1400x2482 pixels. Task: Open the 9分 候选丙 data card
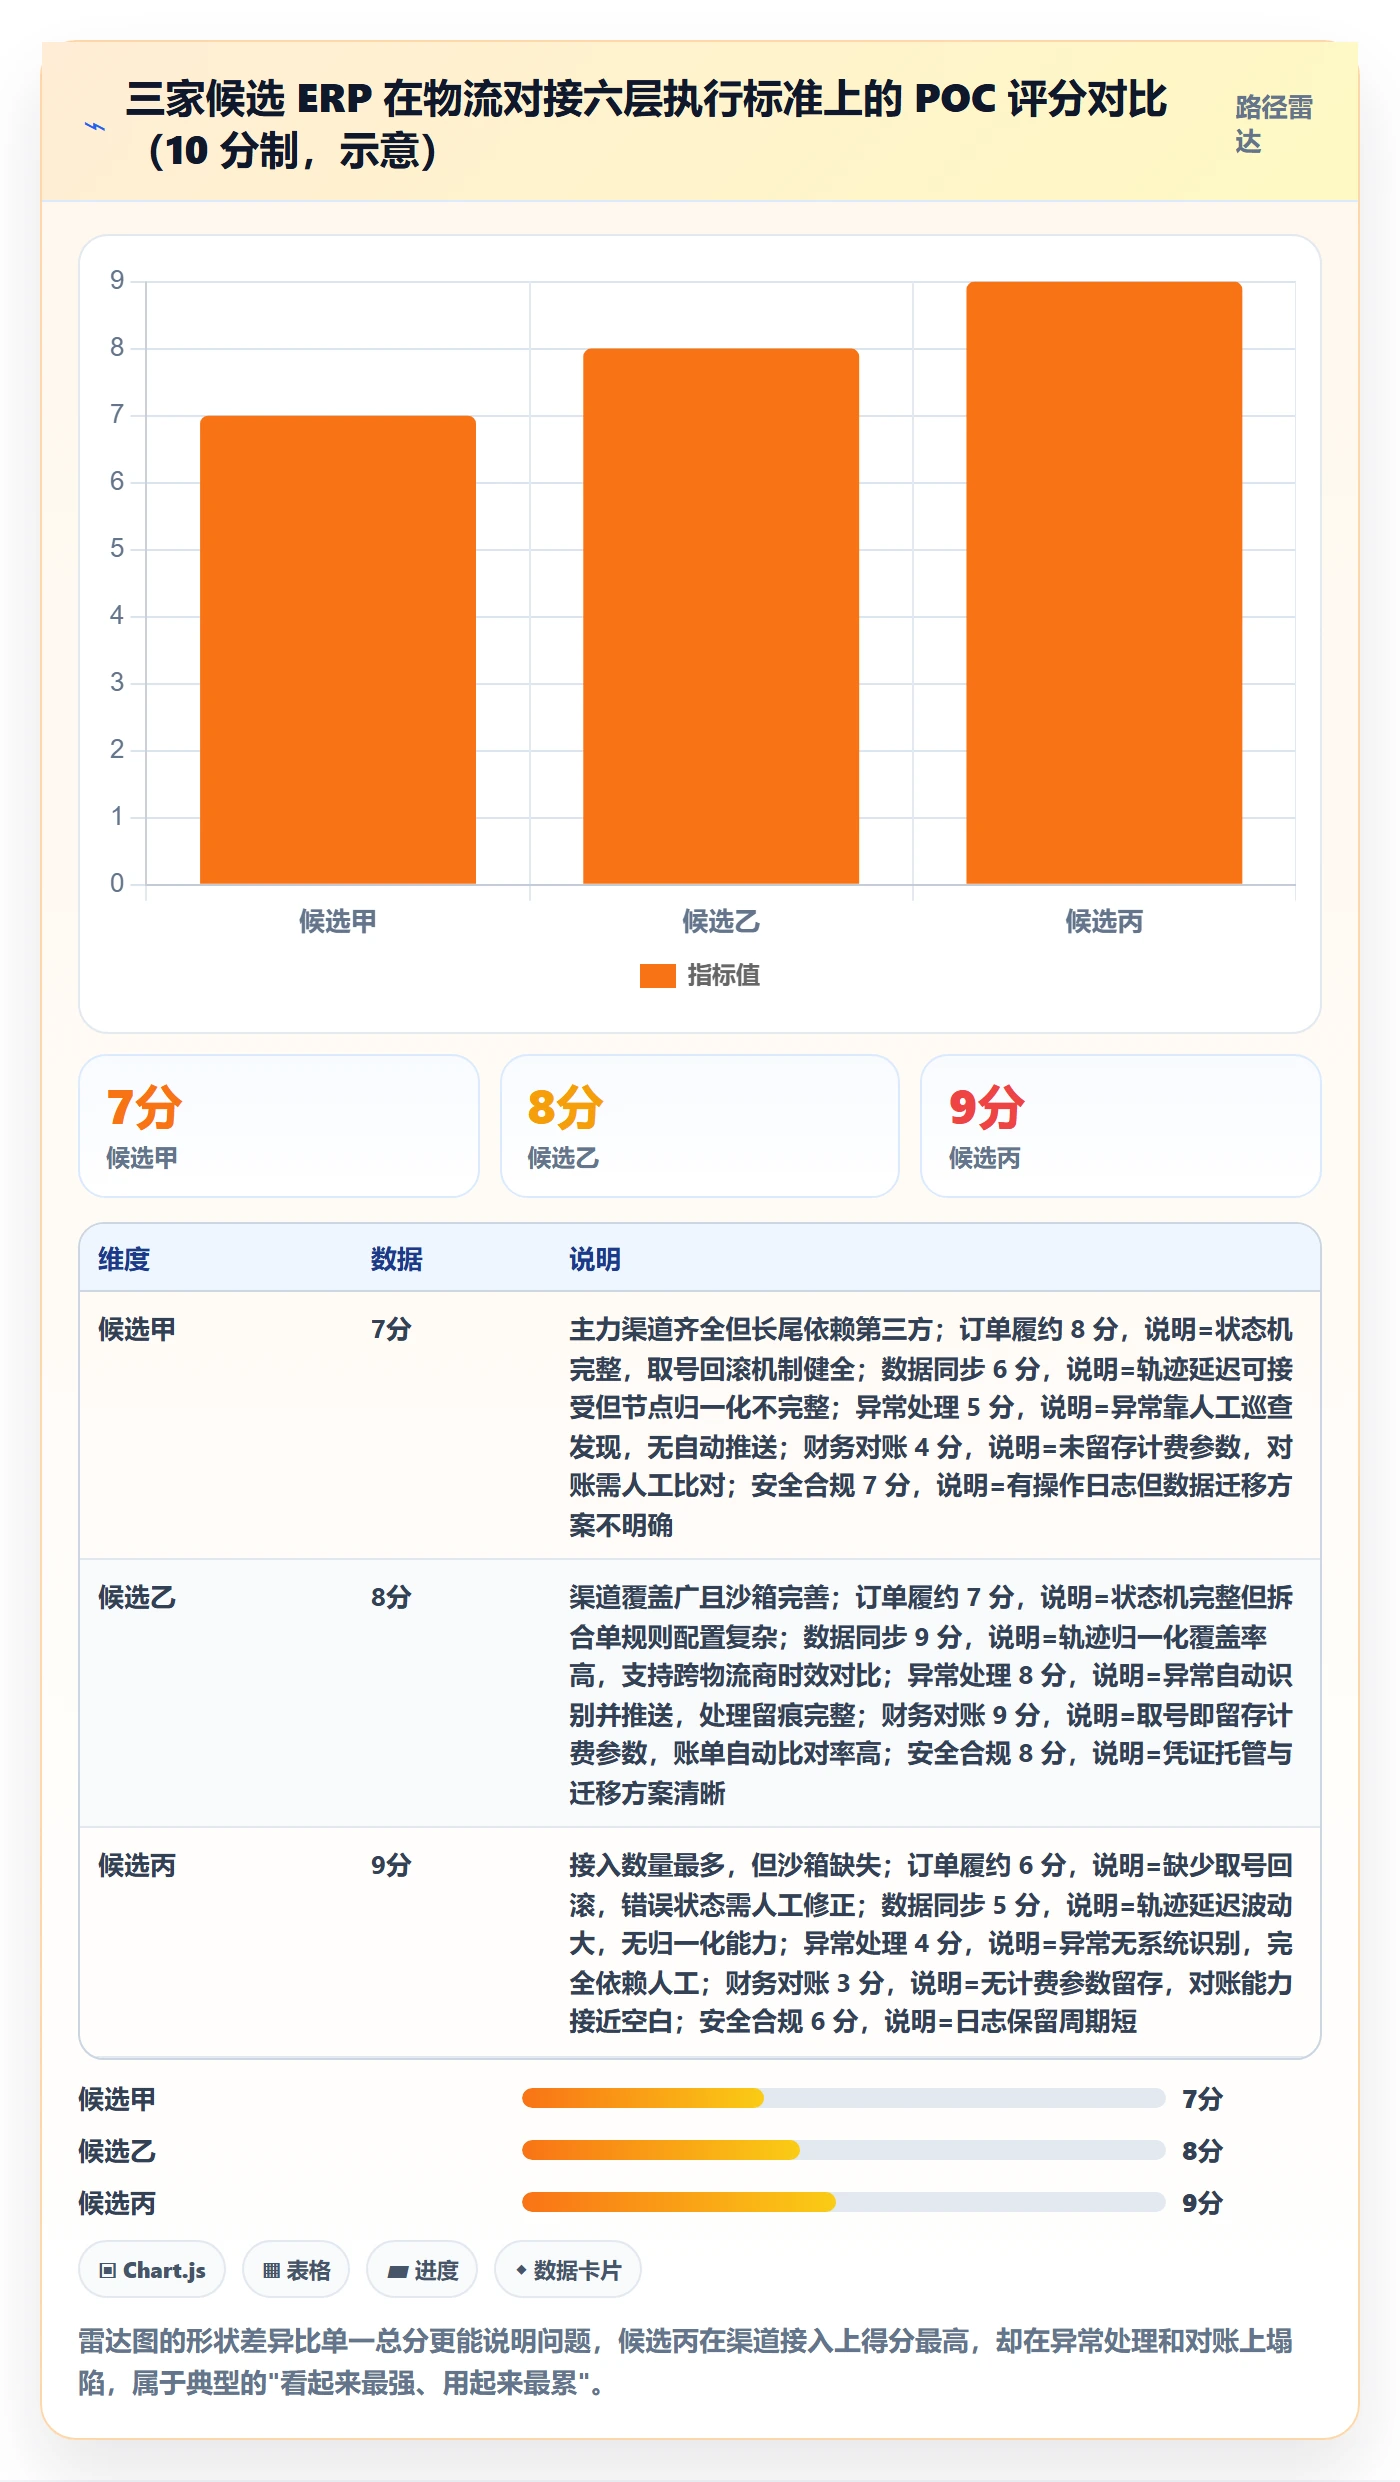[x=1121, y=1126]
